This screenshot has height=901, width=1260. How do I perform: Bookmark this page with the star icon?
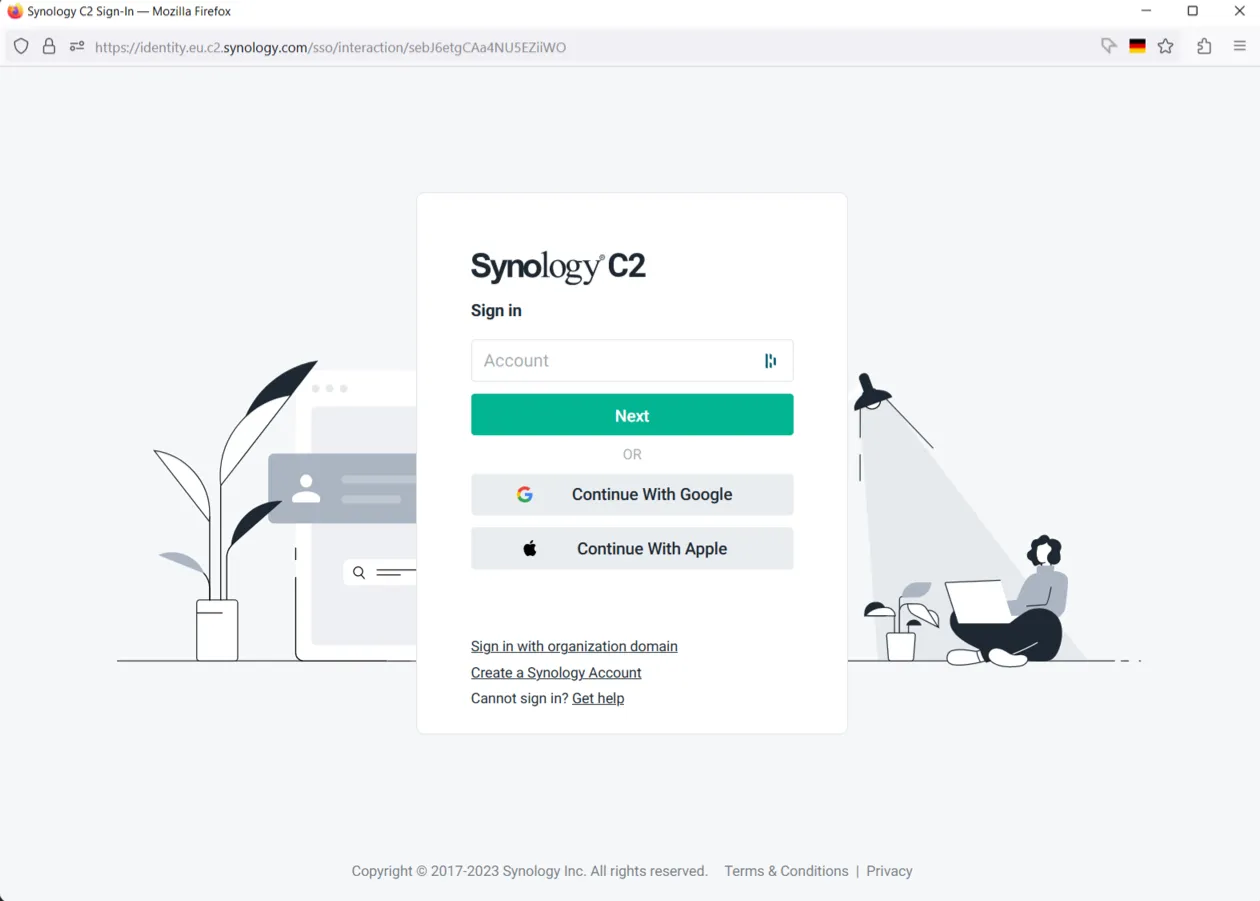point(1165,46)
